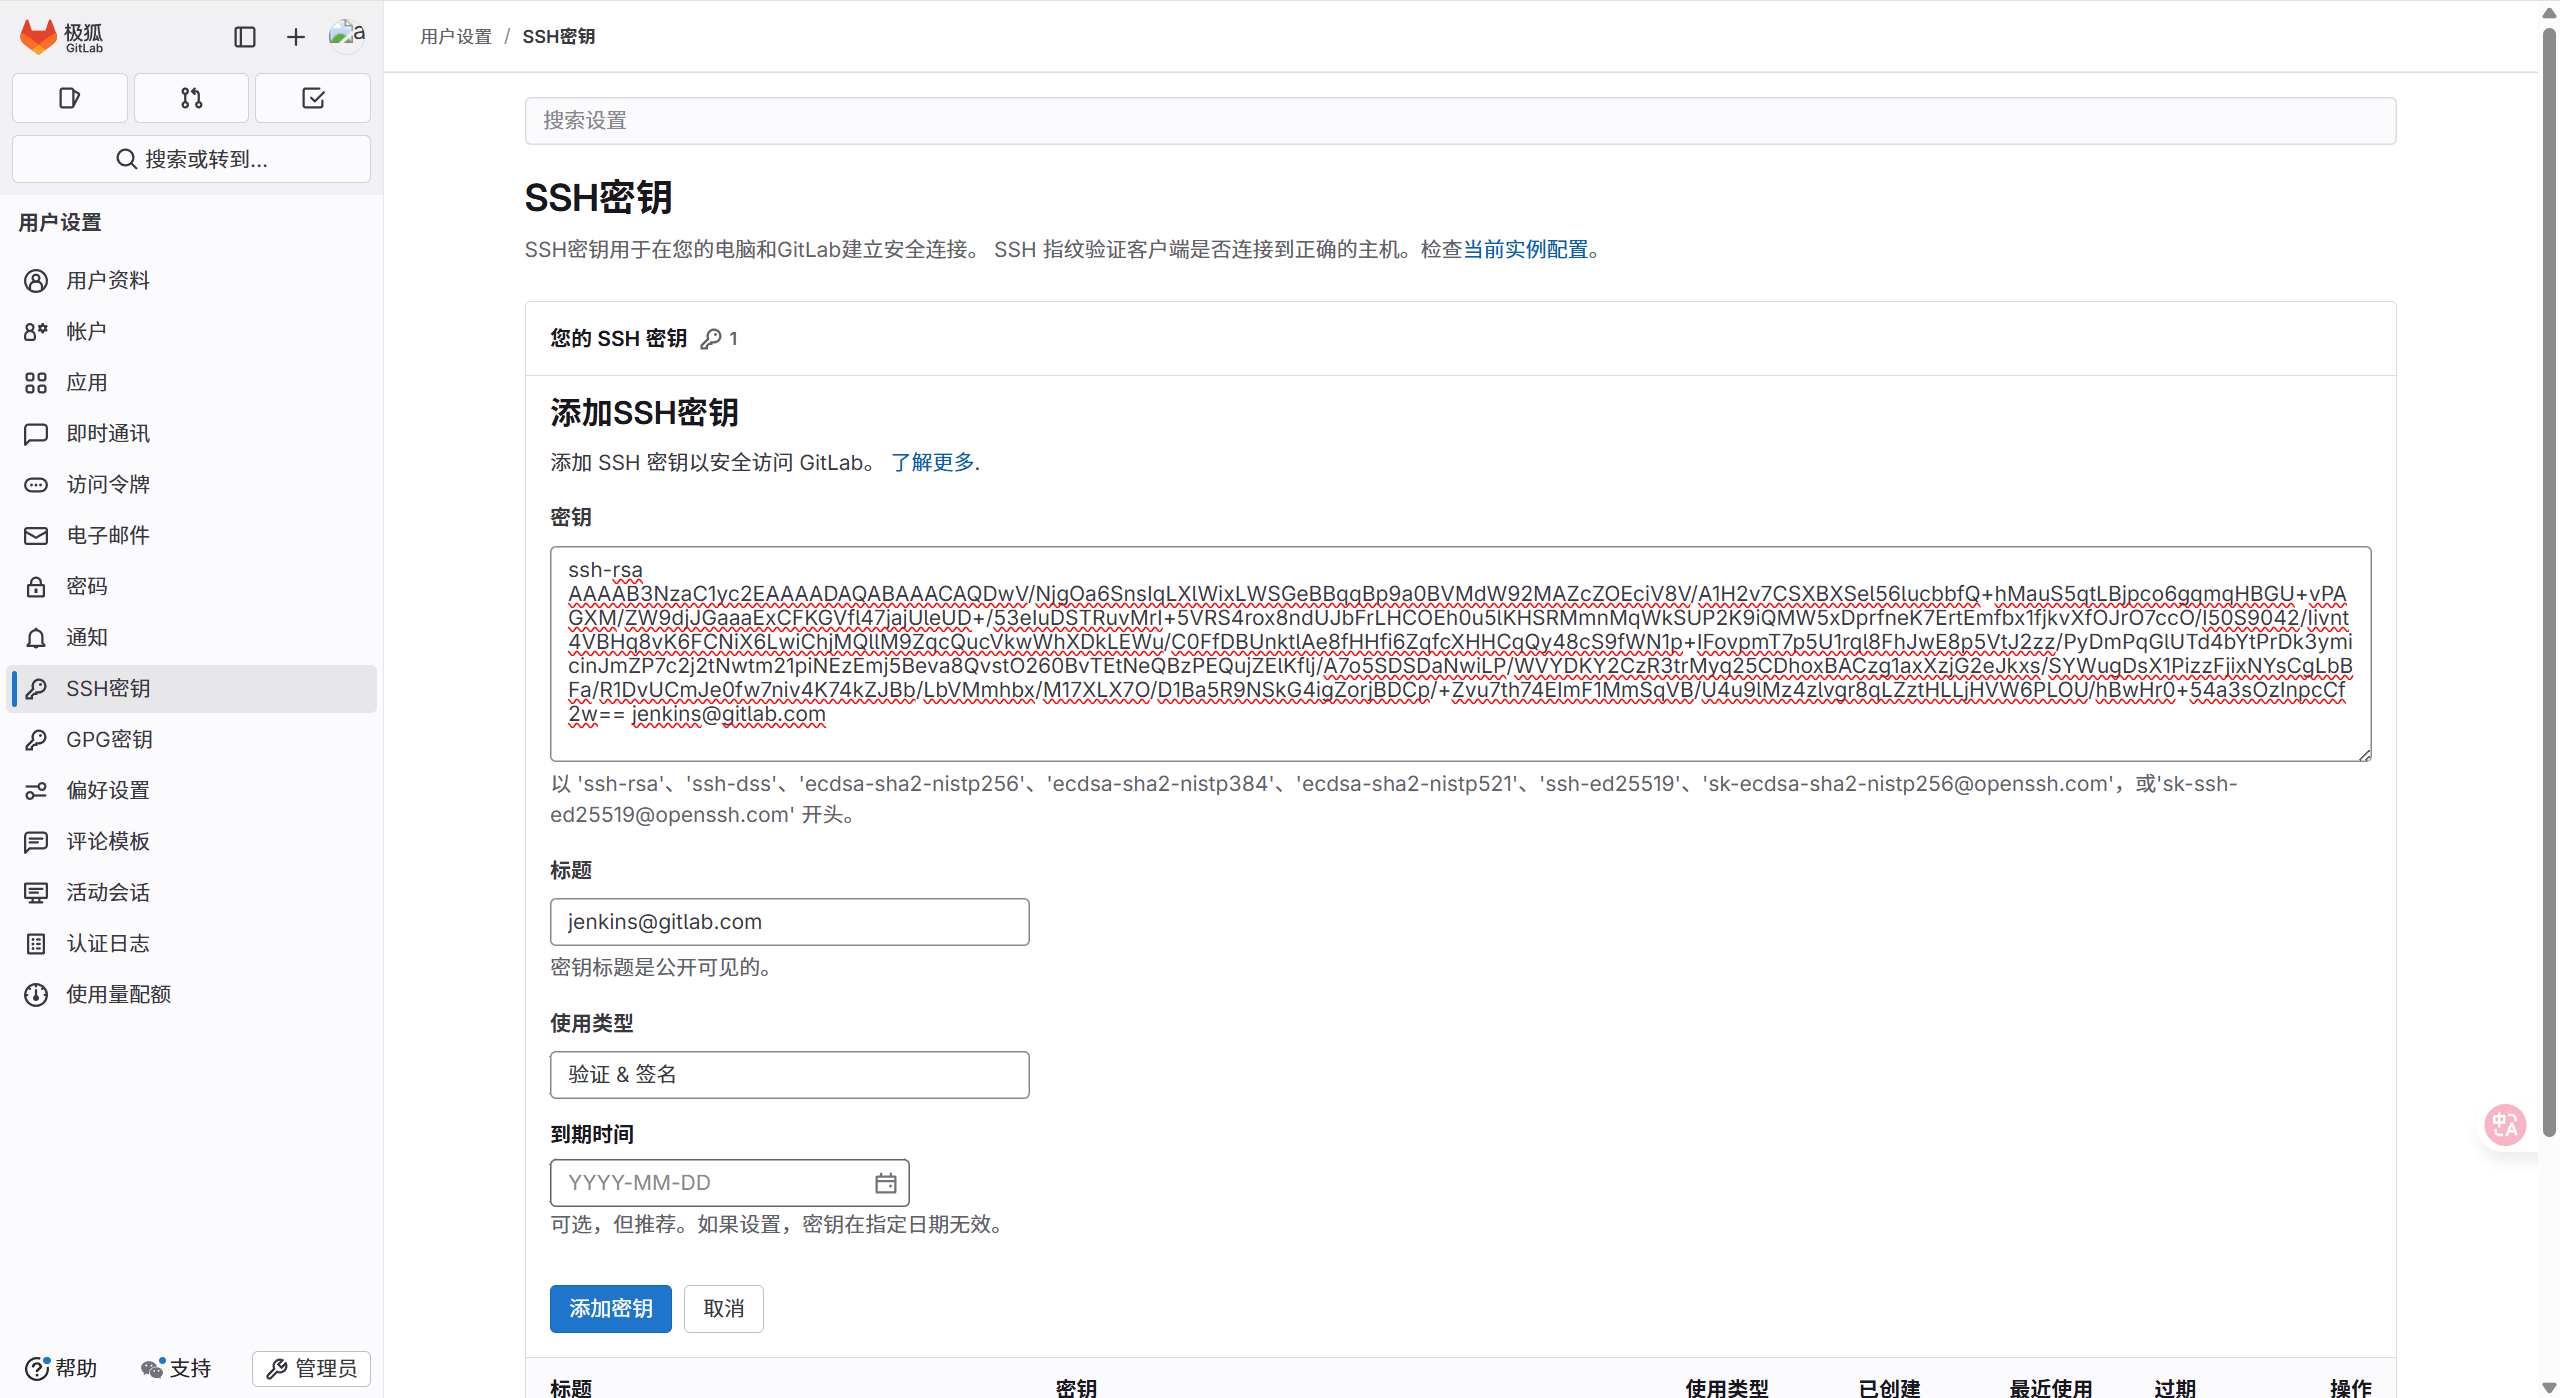The height and width of the screenshot is (1398, 2560).
Task: Click the GitLab fox logo
Action: click(x=38, y=37)
